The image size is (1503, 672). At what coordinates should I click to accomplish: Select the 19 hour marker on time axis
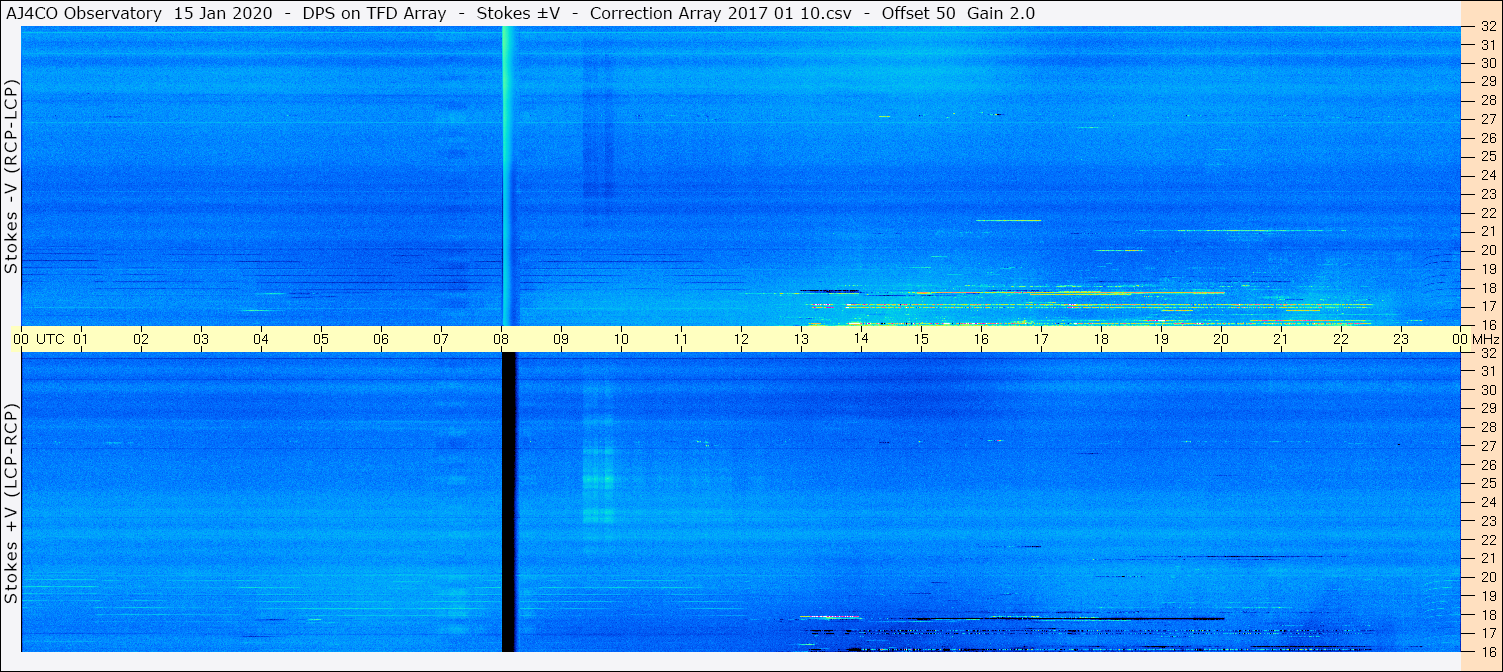tap(1161, 339)
